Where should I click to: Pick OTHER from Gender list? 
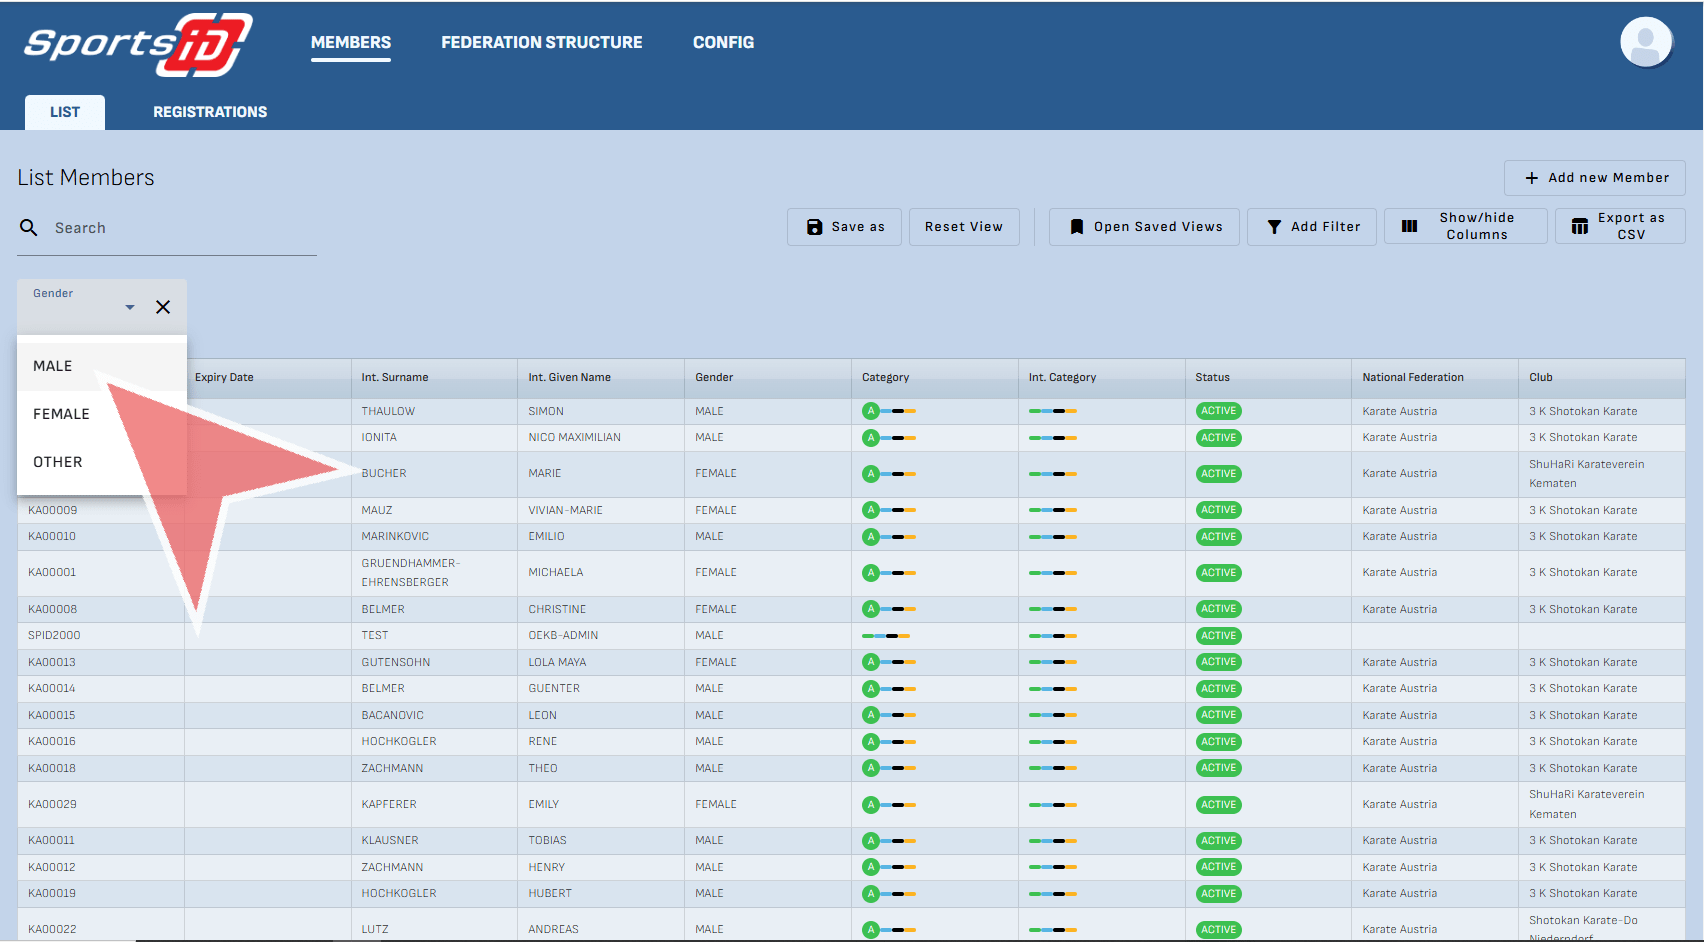[x=58, y=462]
